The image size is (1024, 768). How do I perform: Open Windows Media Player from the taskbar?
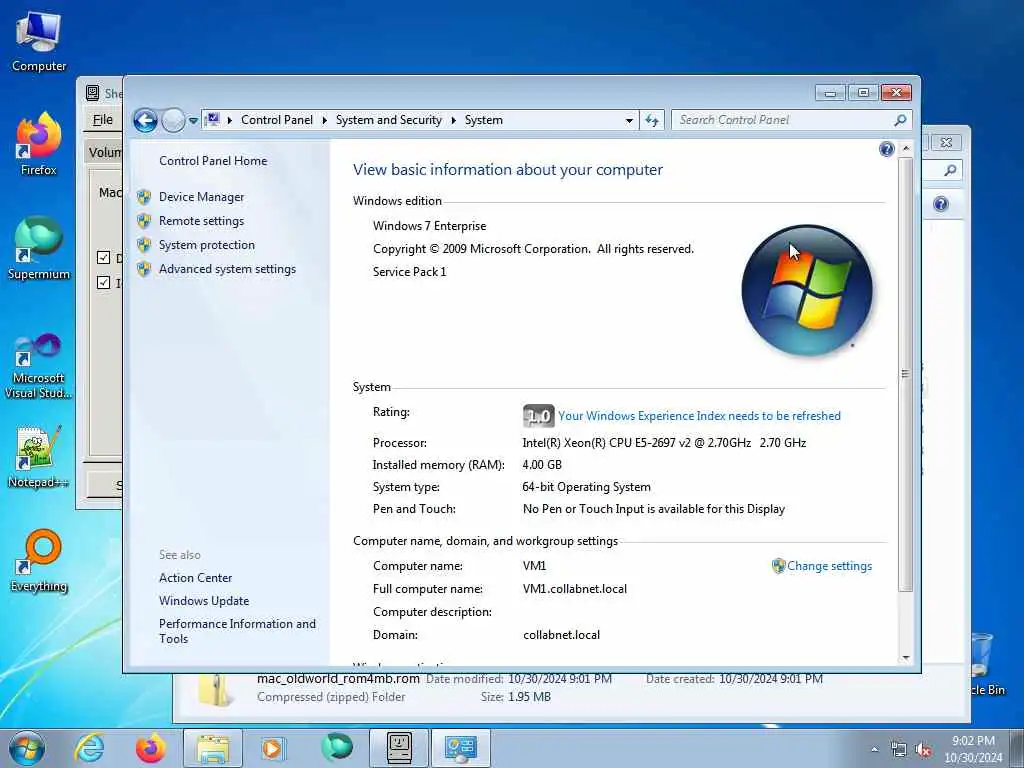click(272, 748)
